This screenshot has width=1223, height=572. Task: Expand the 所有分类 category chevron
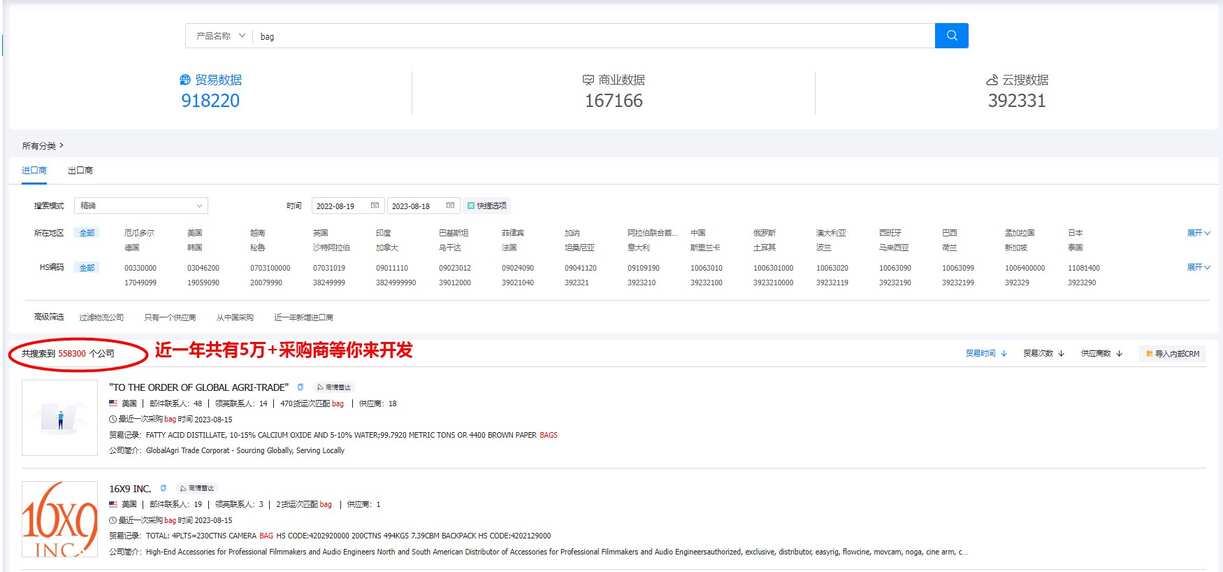(61, 146)
